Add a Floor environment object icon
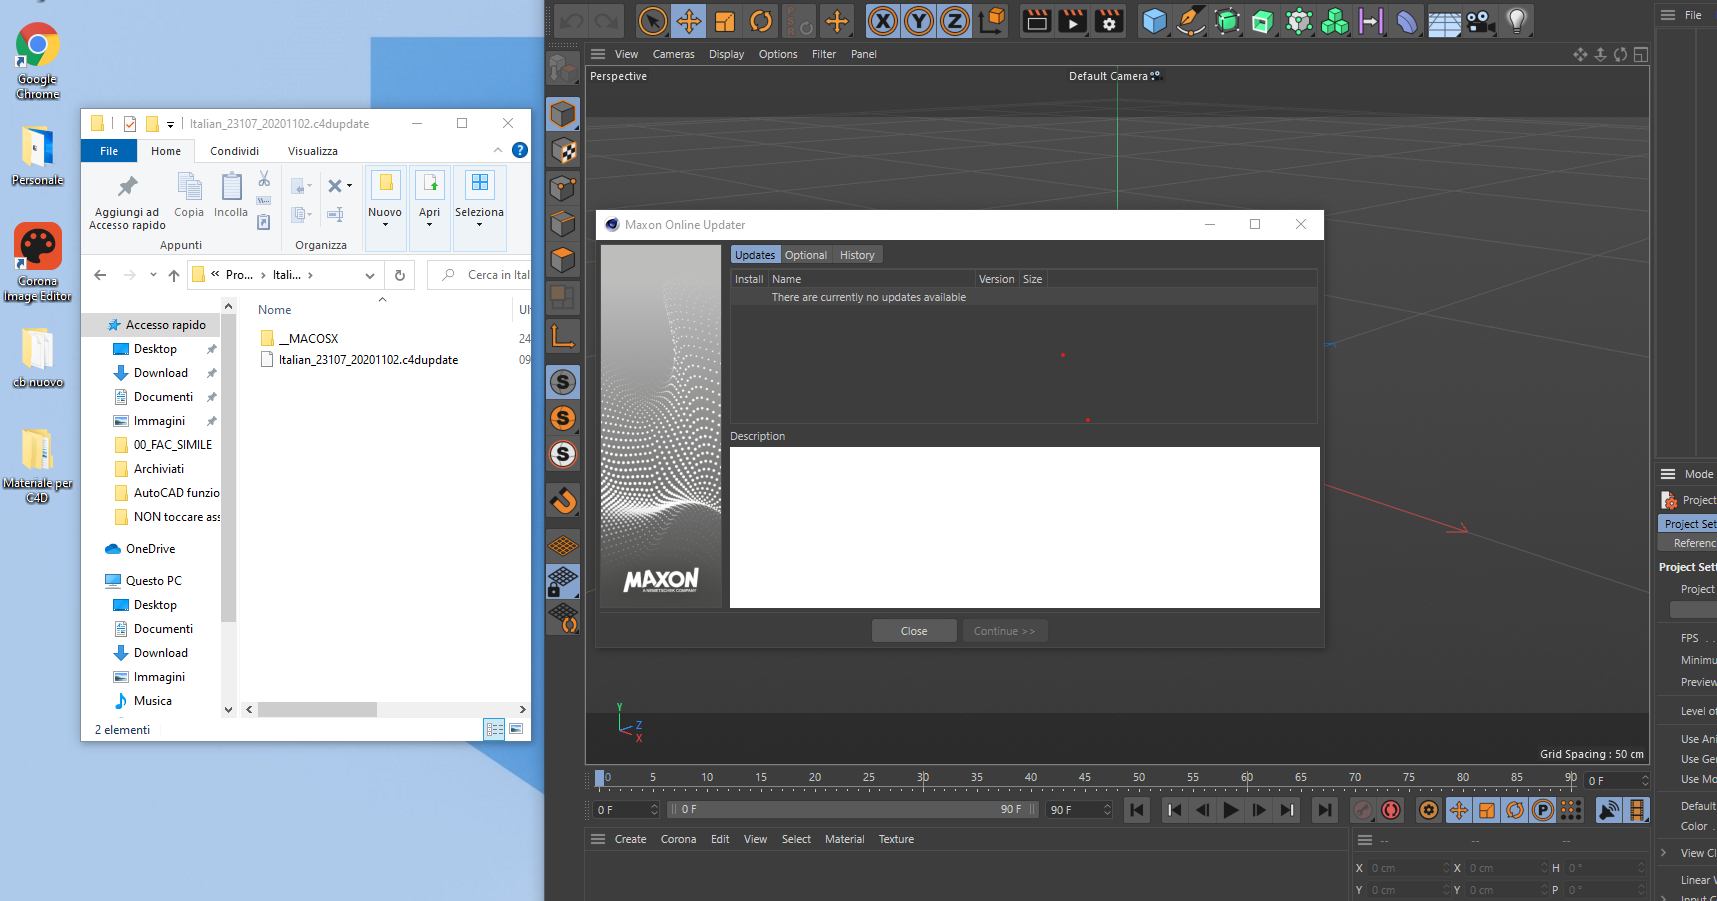1717x901 pixels. [1444, 21]
